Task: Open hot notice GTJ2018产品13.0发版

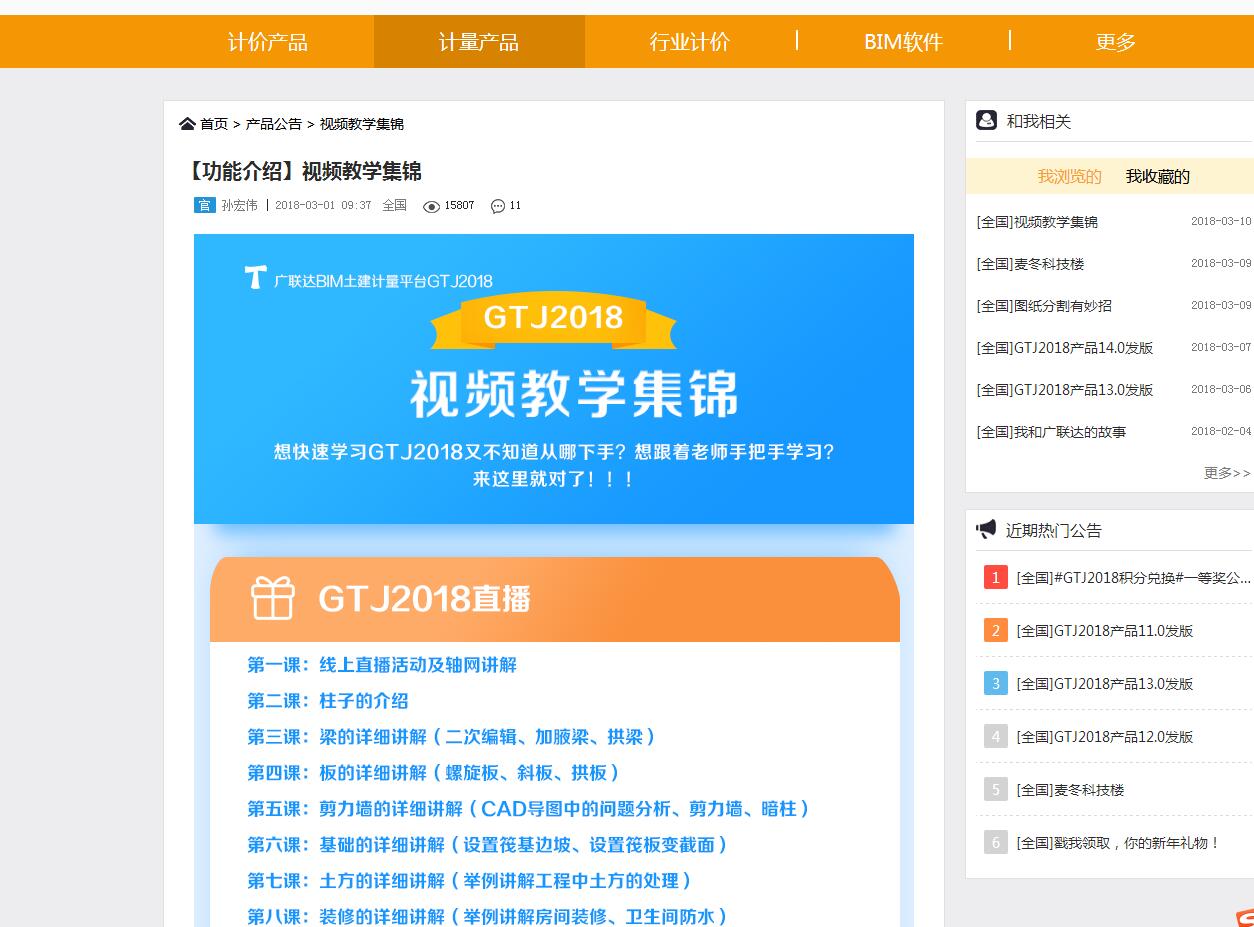Action: tap(1105, 683)
